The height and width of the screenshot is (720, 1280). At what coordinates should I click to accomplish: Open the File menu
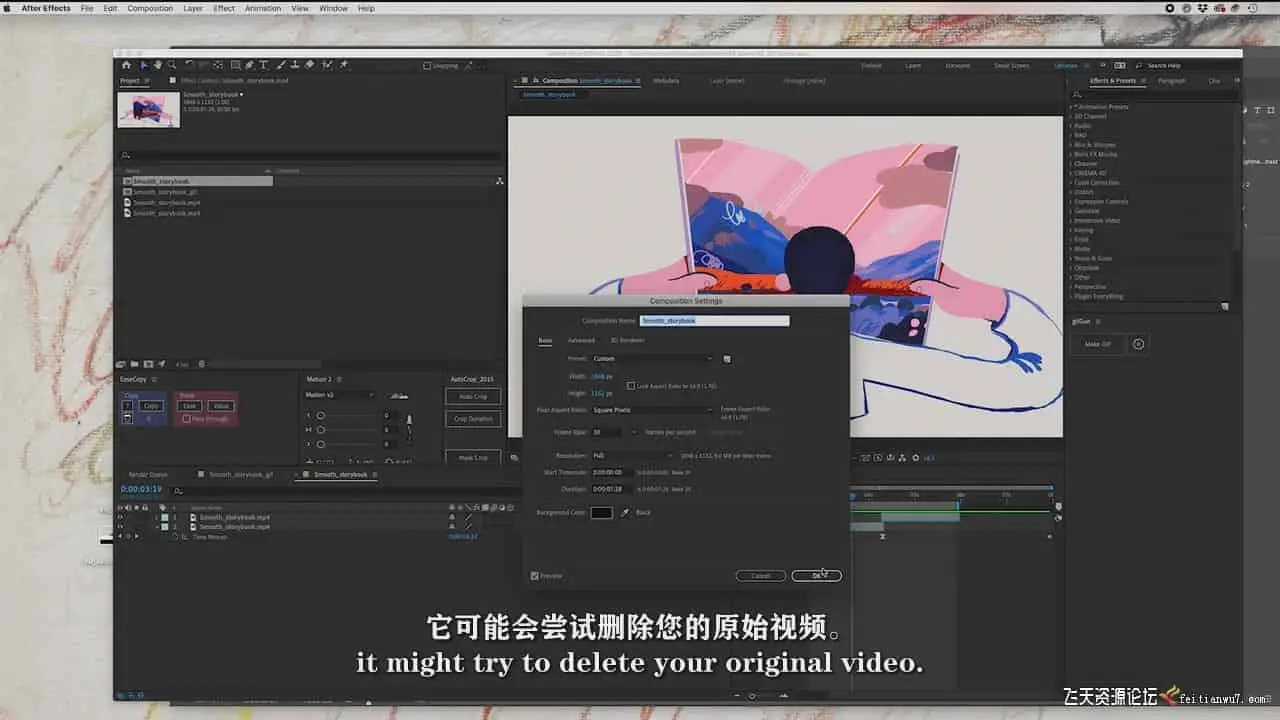click(x=87, y=8)
